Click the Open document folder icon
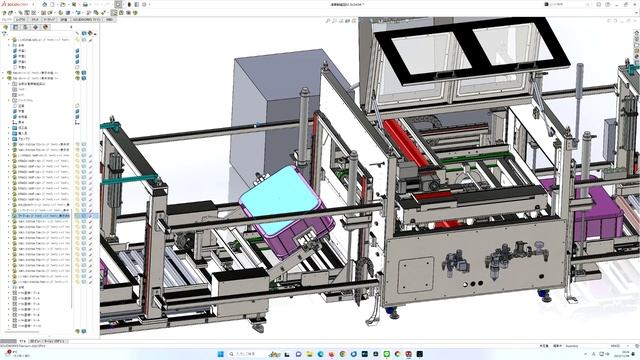640x360 pixels. tap(62, 4)
